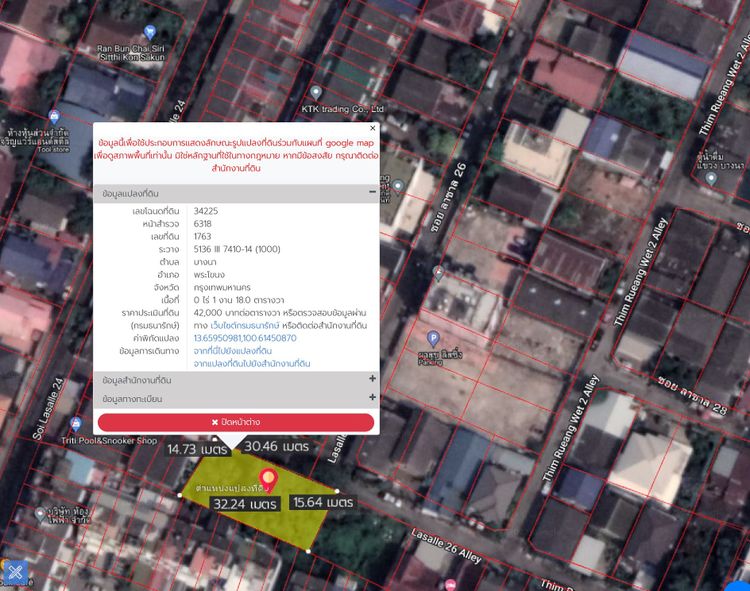Image resolution: width=750 pixels, height=591 pixels.
Task: Click the tool store marker at left edge
Action: tap(54, 117)
